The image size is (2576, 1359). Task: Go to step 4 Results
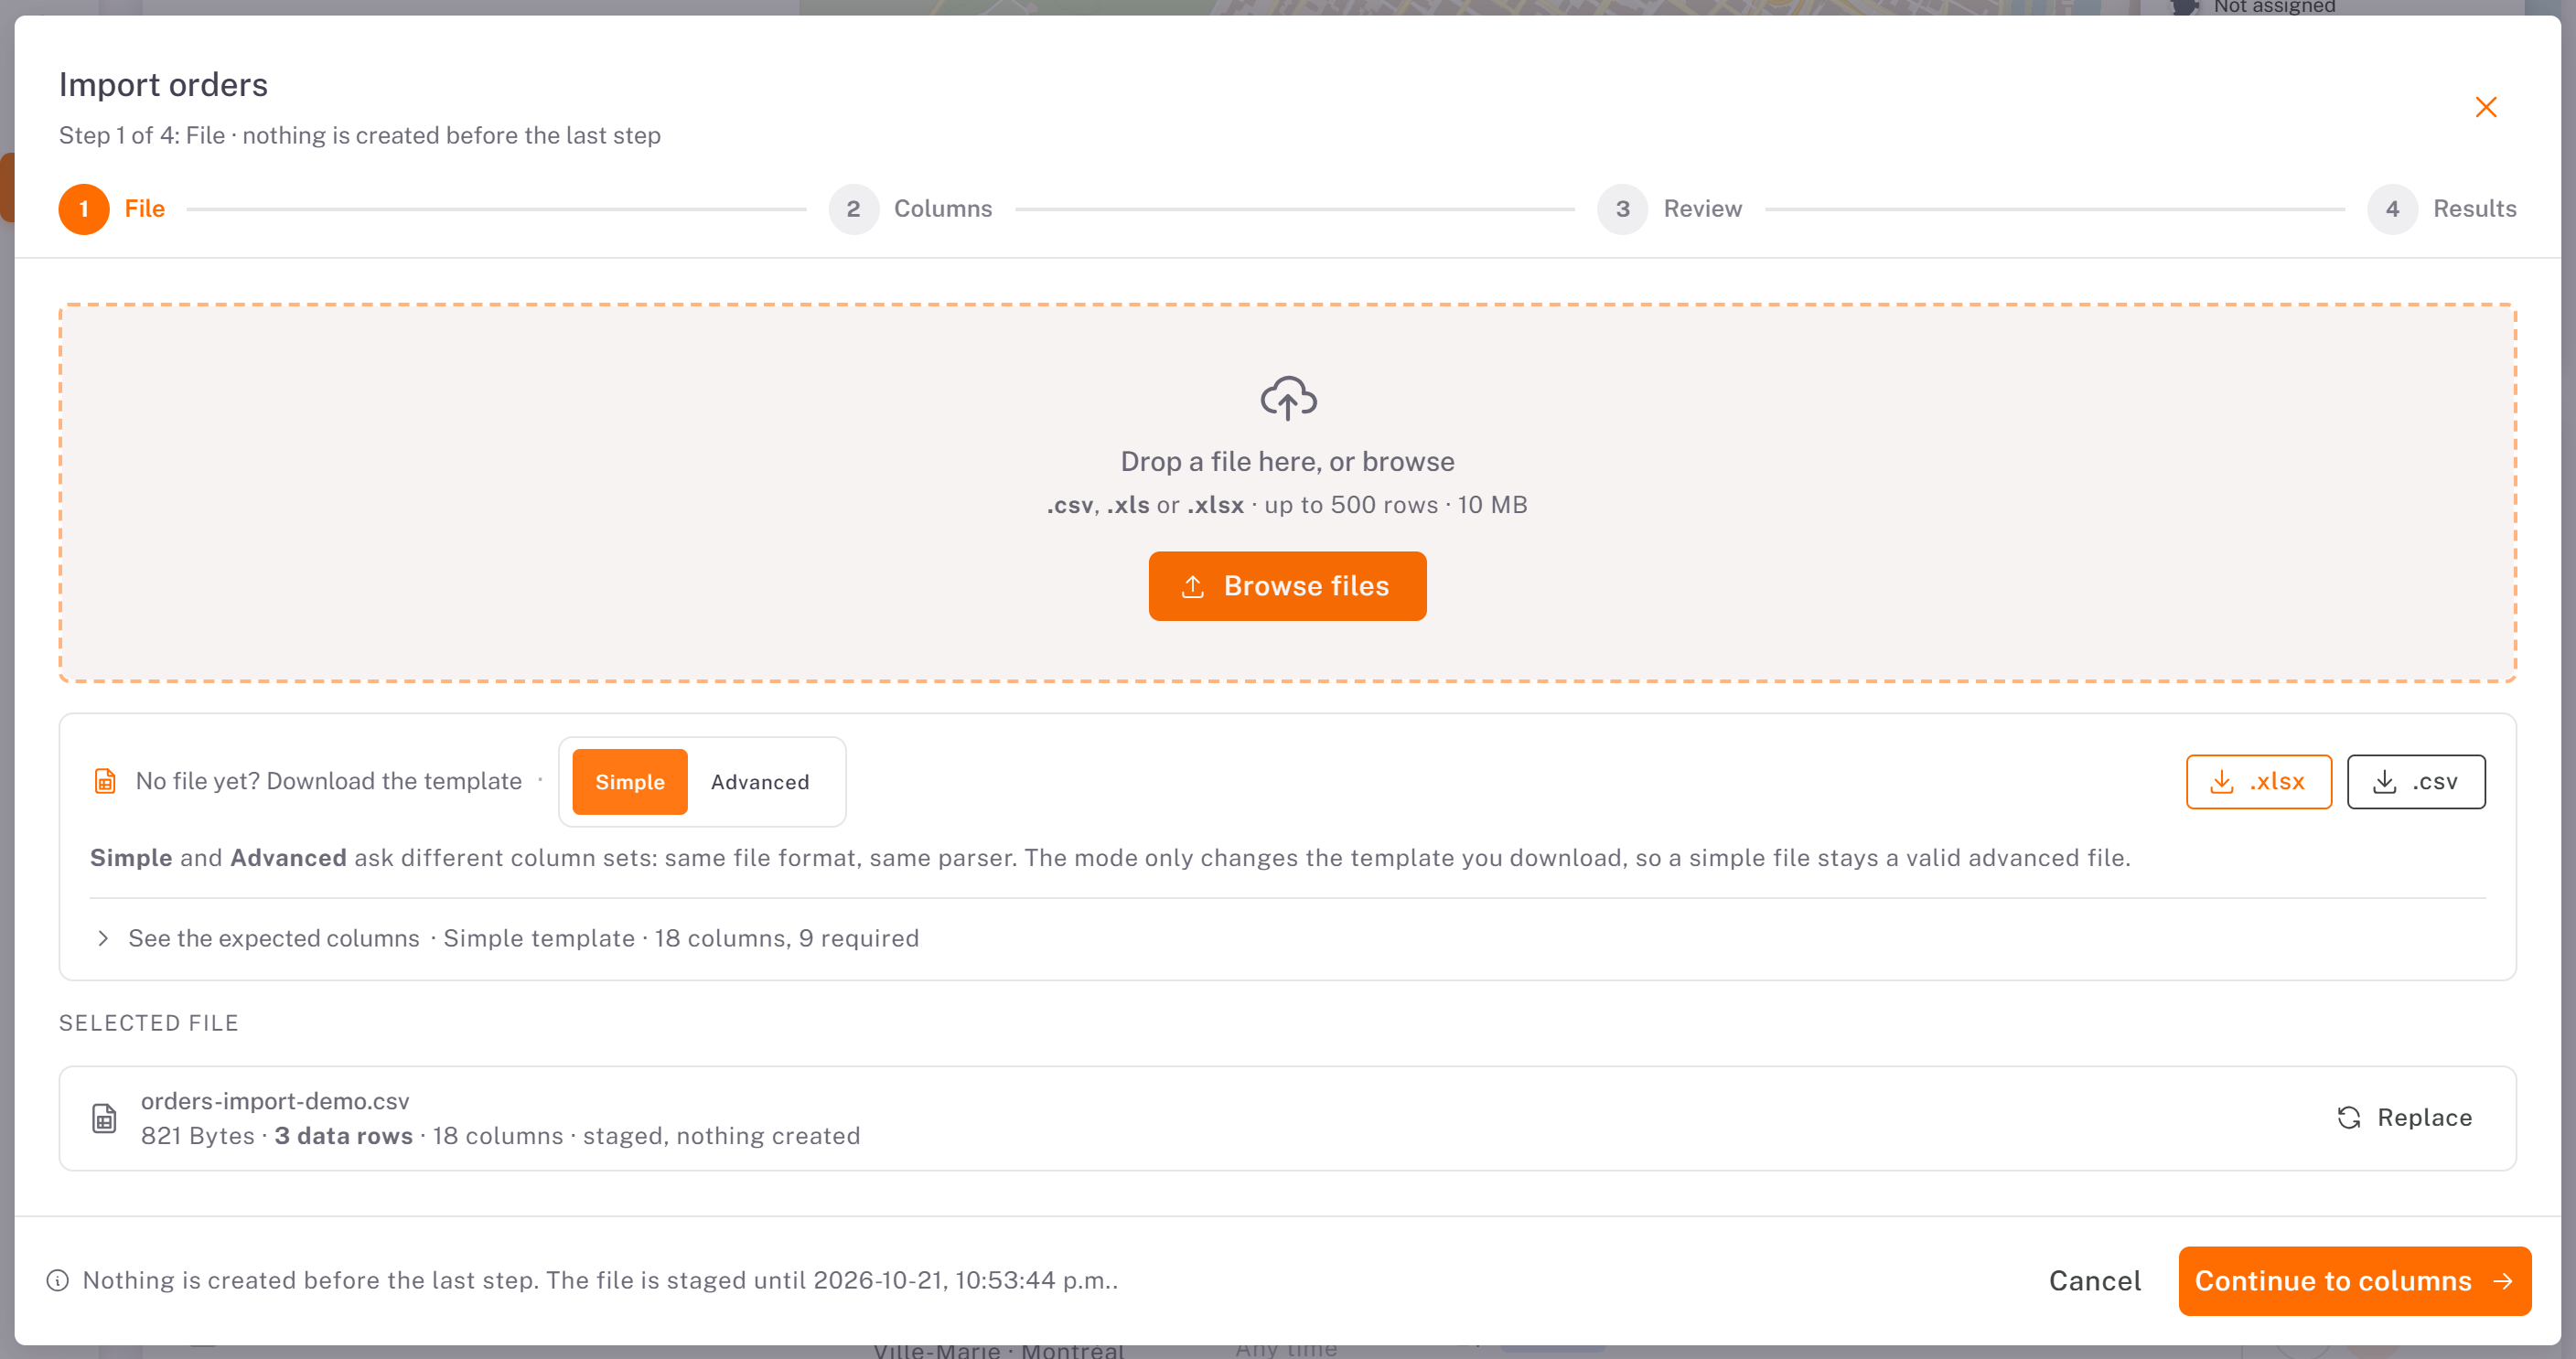point(2442,209)
